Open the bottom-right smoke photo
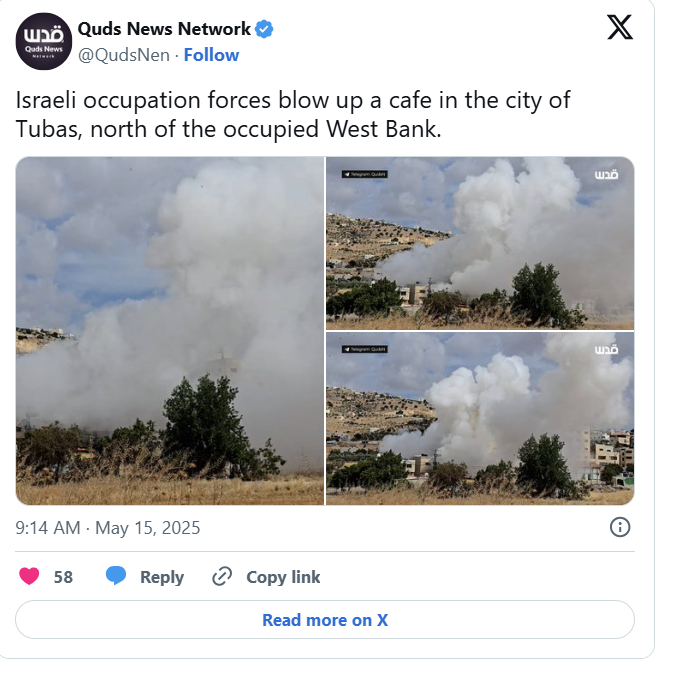The image size is (681, 675). click(x=480, y=419)
